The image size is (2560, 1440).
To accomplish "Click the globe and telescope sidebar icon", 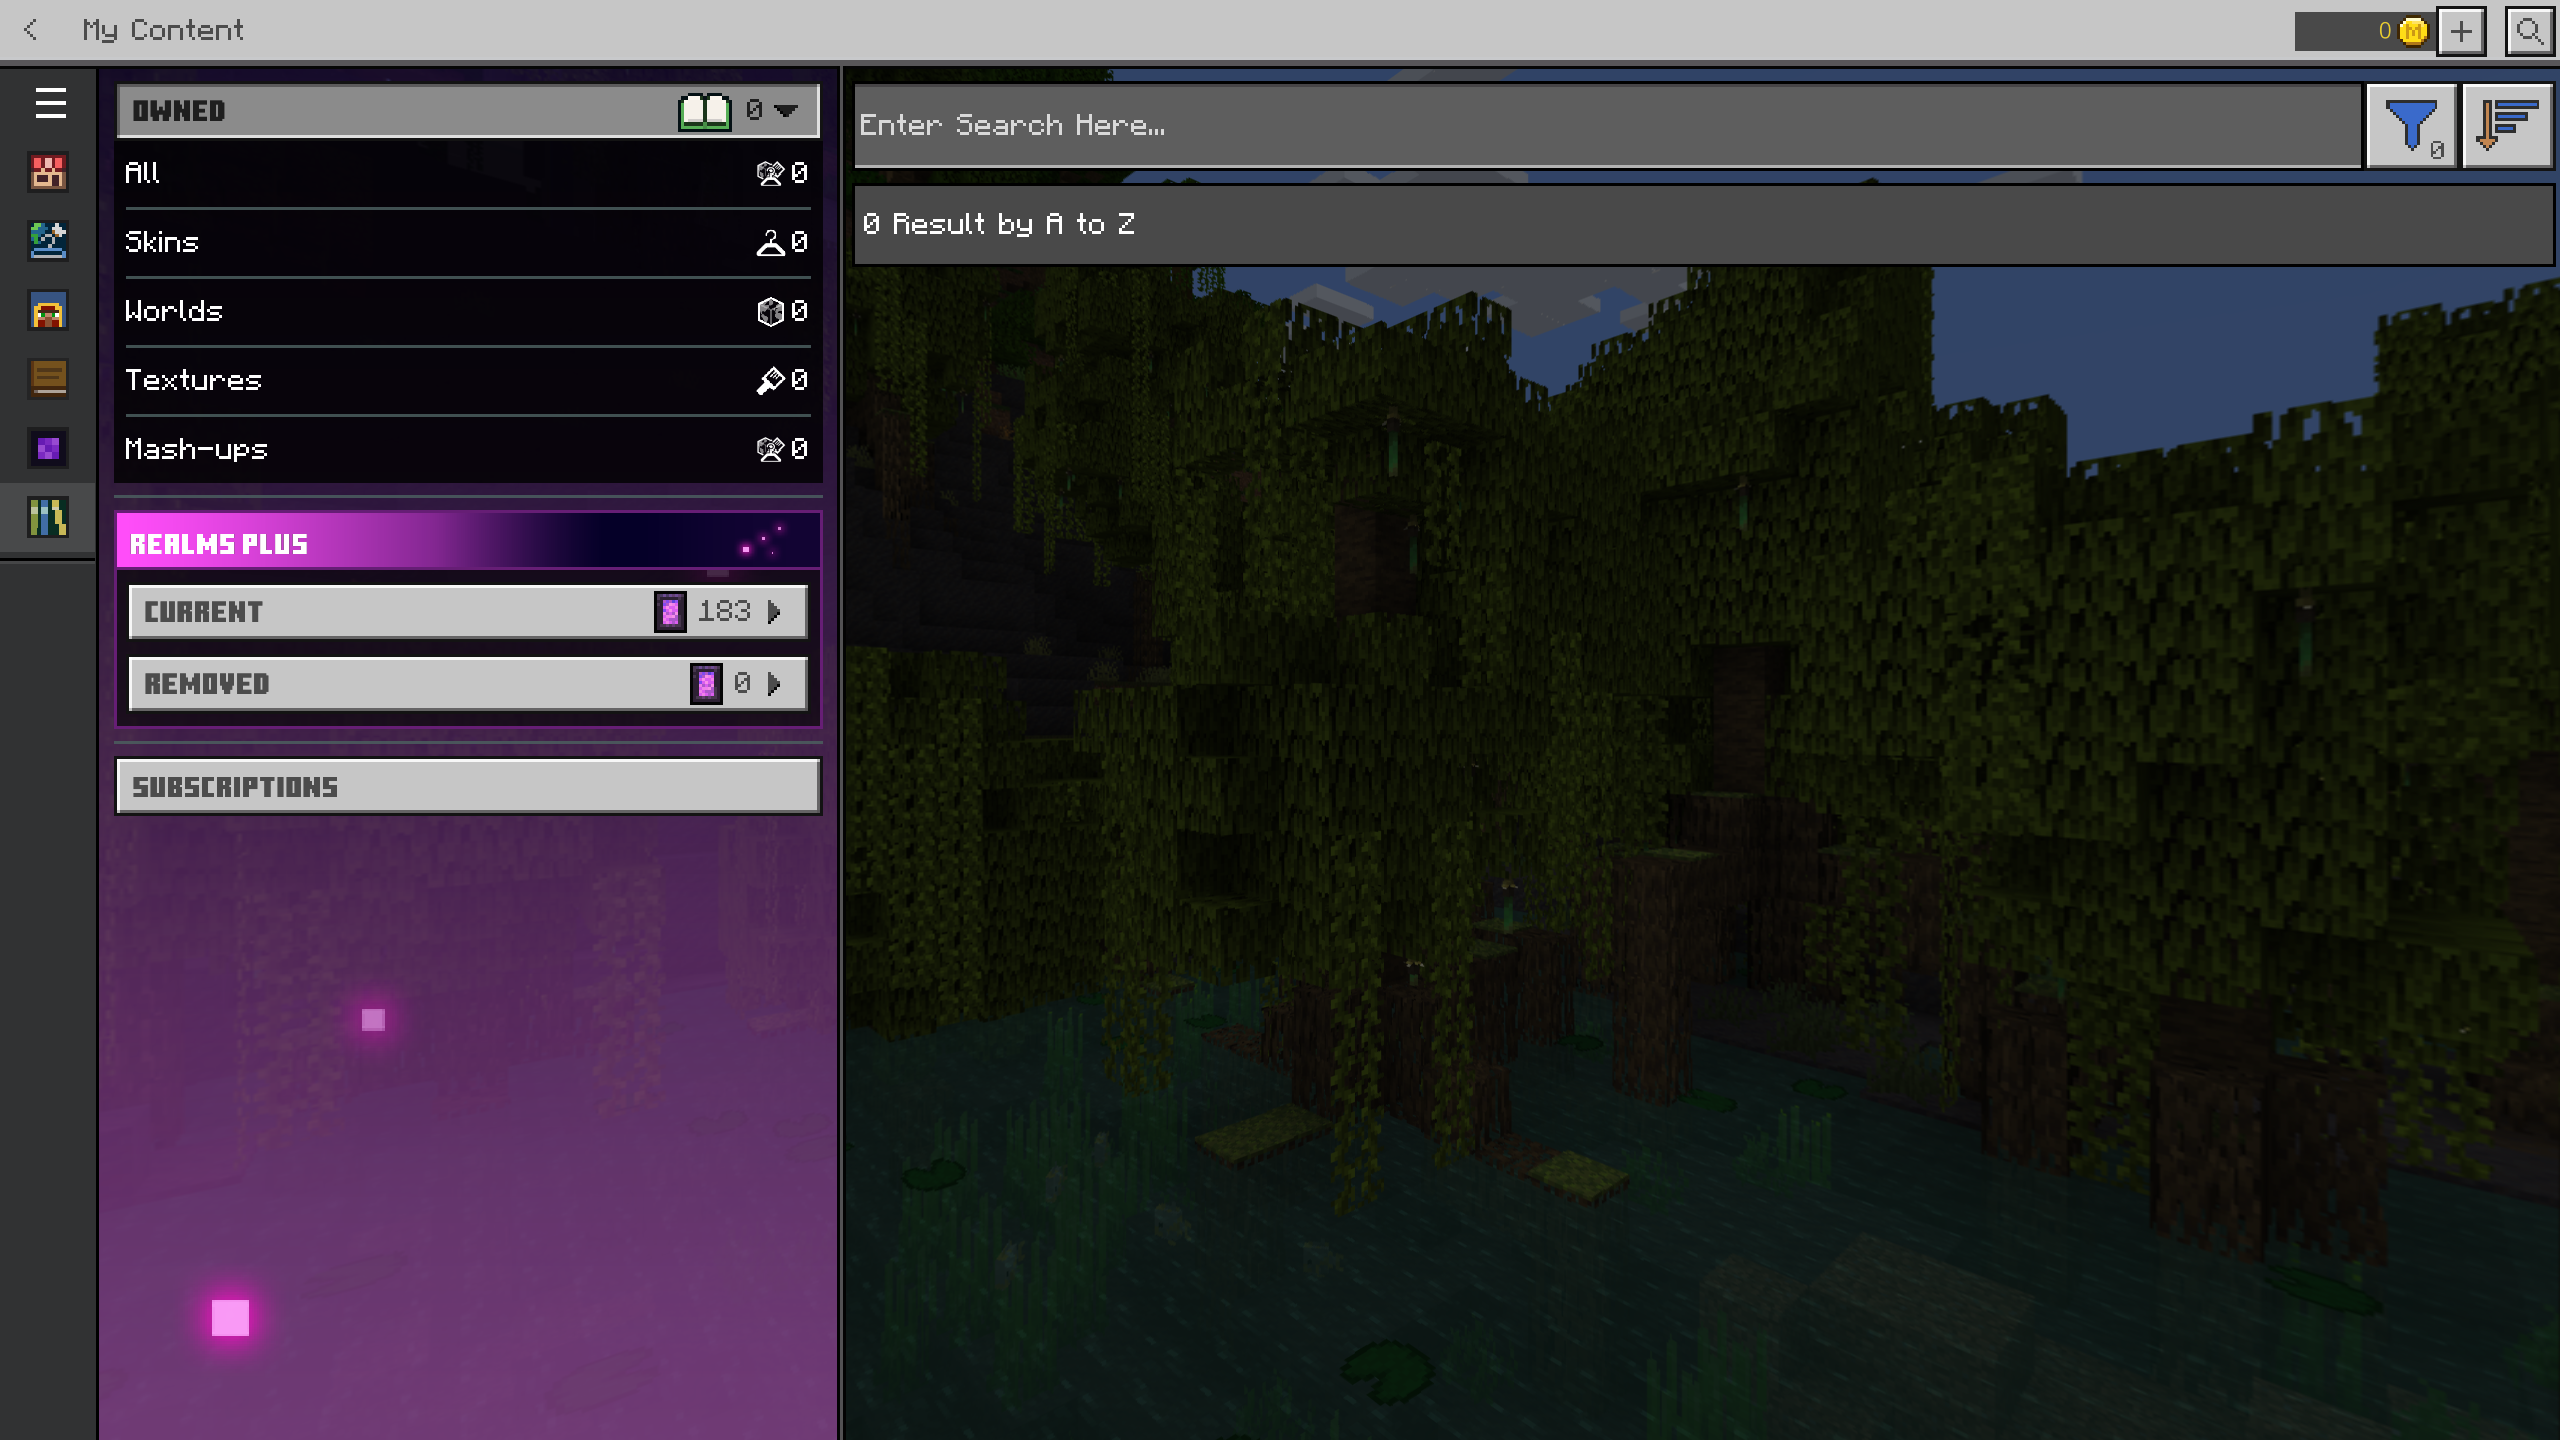I will (48, 241).
